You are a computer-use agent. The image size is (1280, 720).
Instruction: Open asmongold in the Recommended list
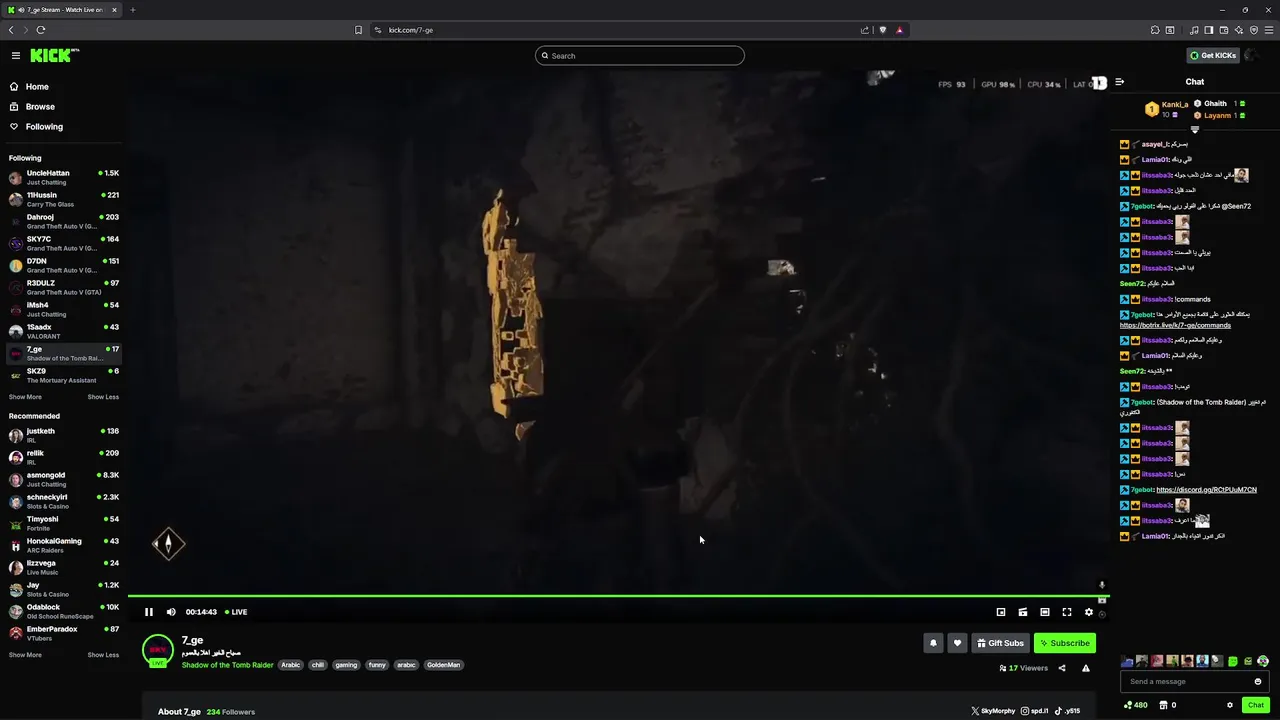[64, 479]
